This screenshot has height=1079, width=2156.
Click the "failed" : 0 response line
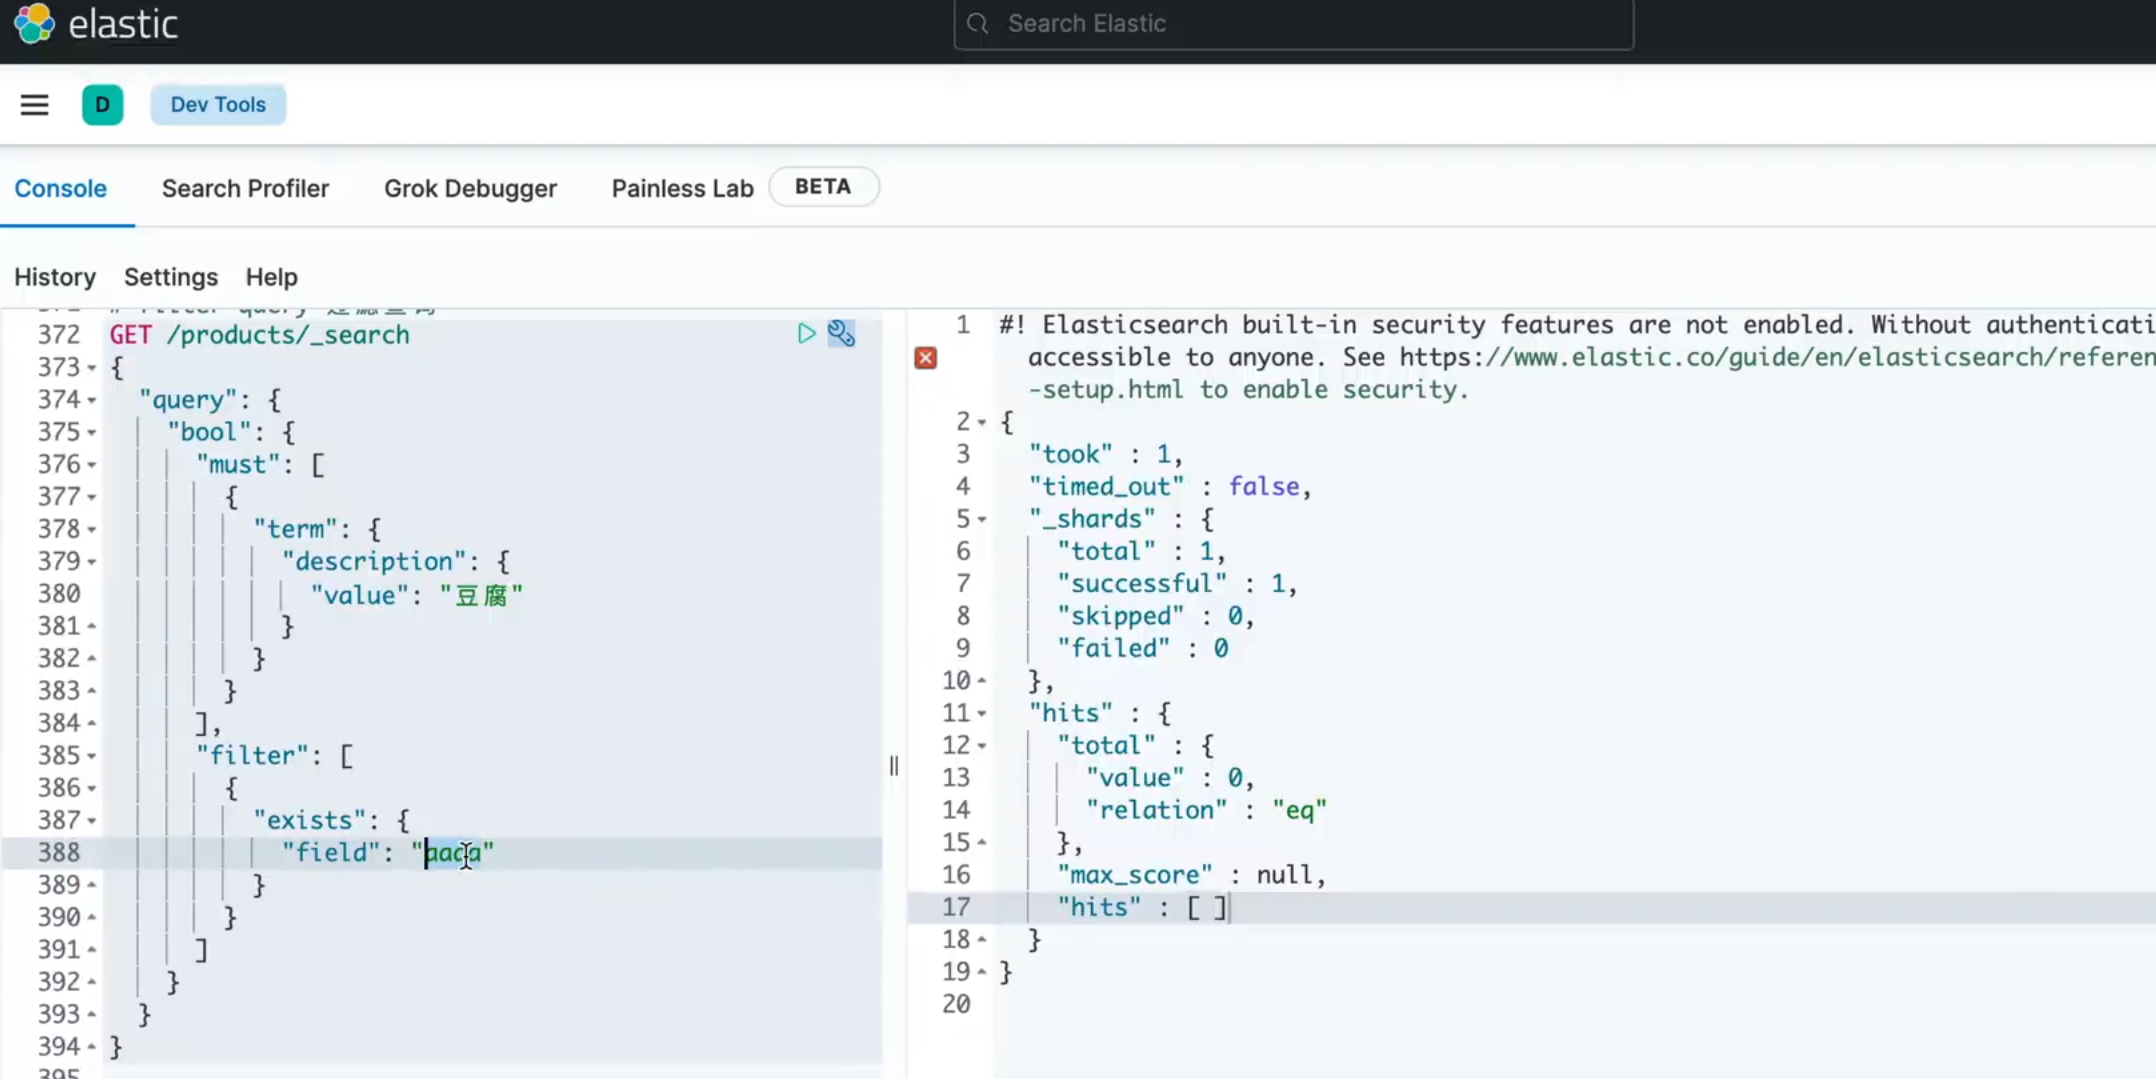(1143, 649)
